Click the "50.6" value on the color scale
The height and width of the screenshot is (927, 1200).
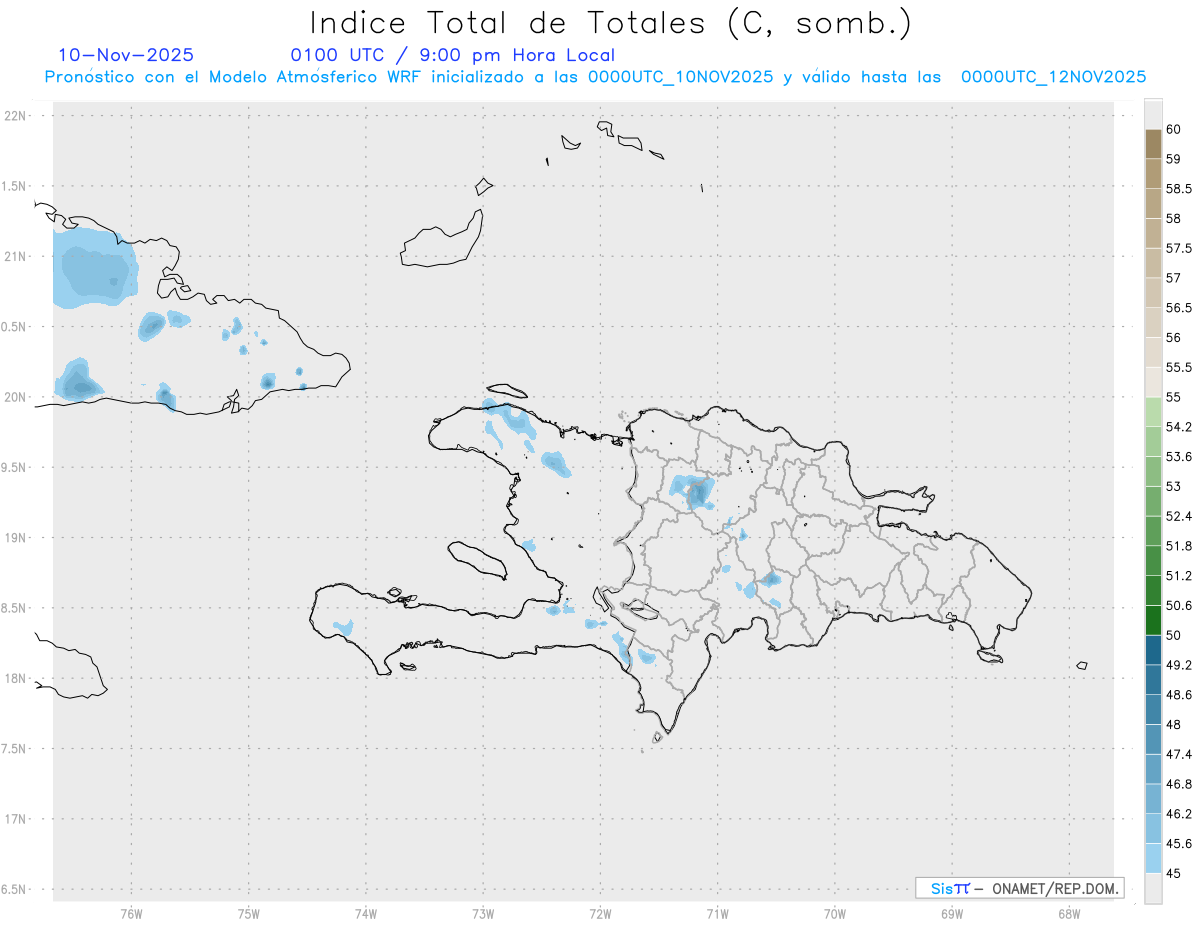1178,605
